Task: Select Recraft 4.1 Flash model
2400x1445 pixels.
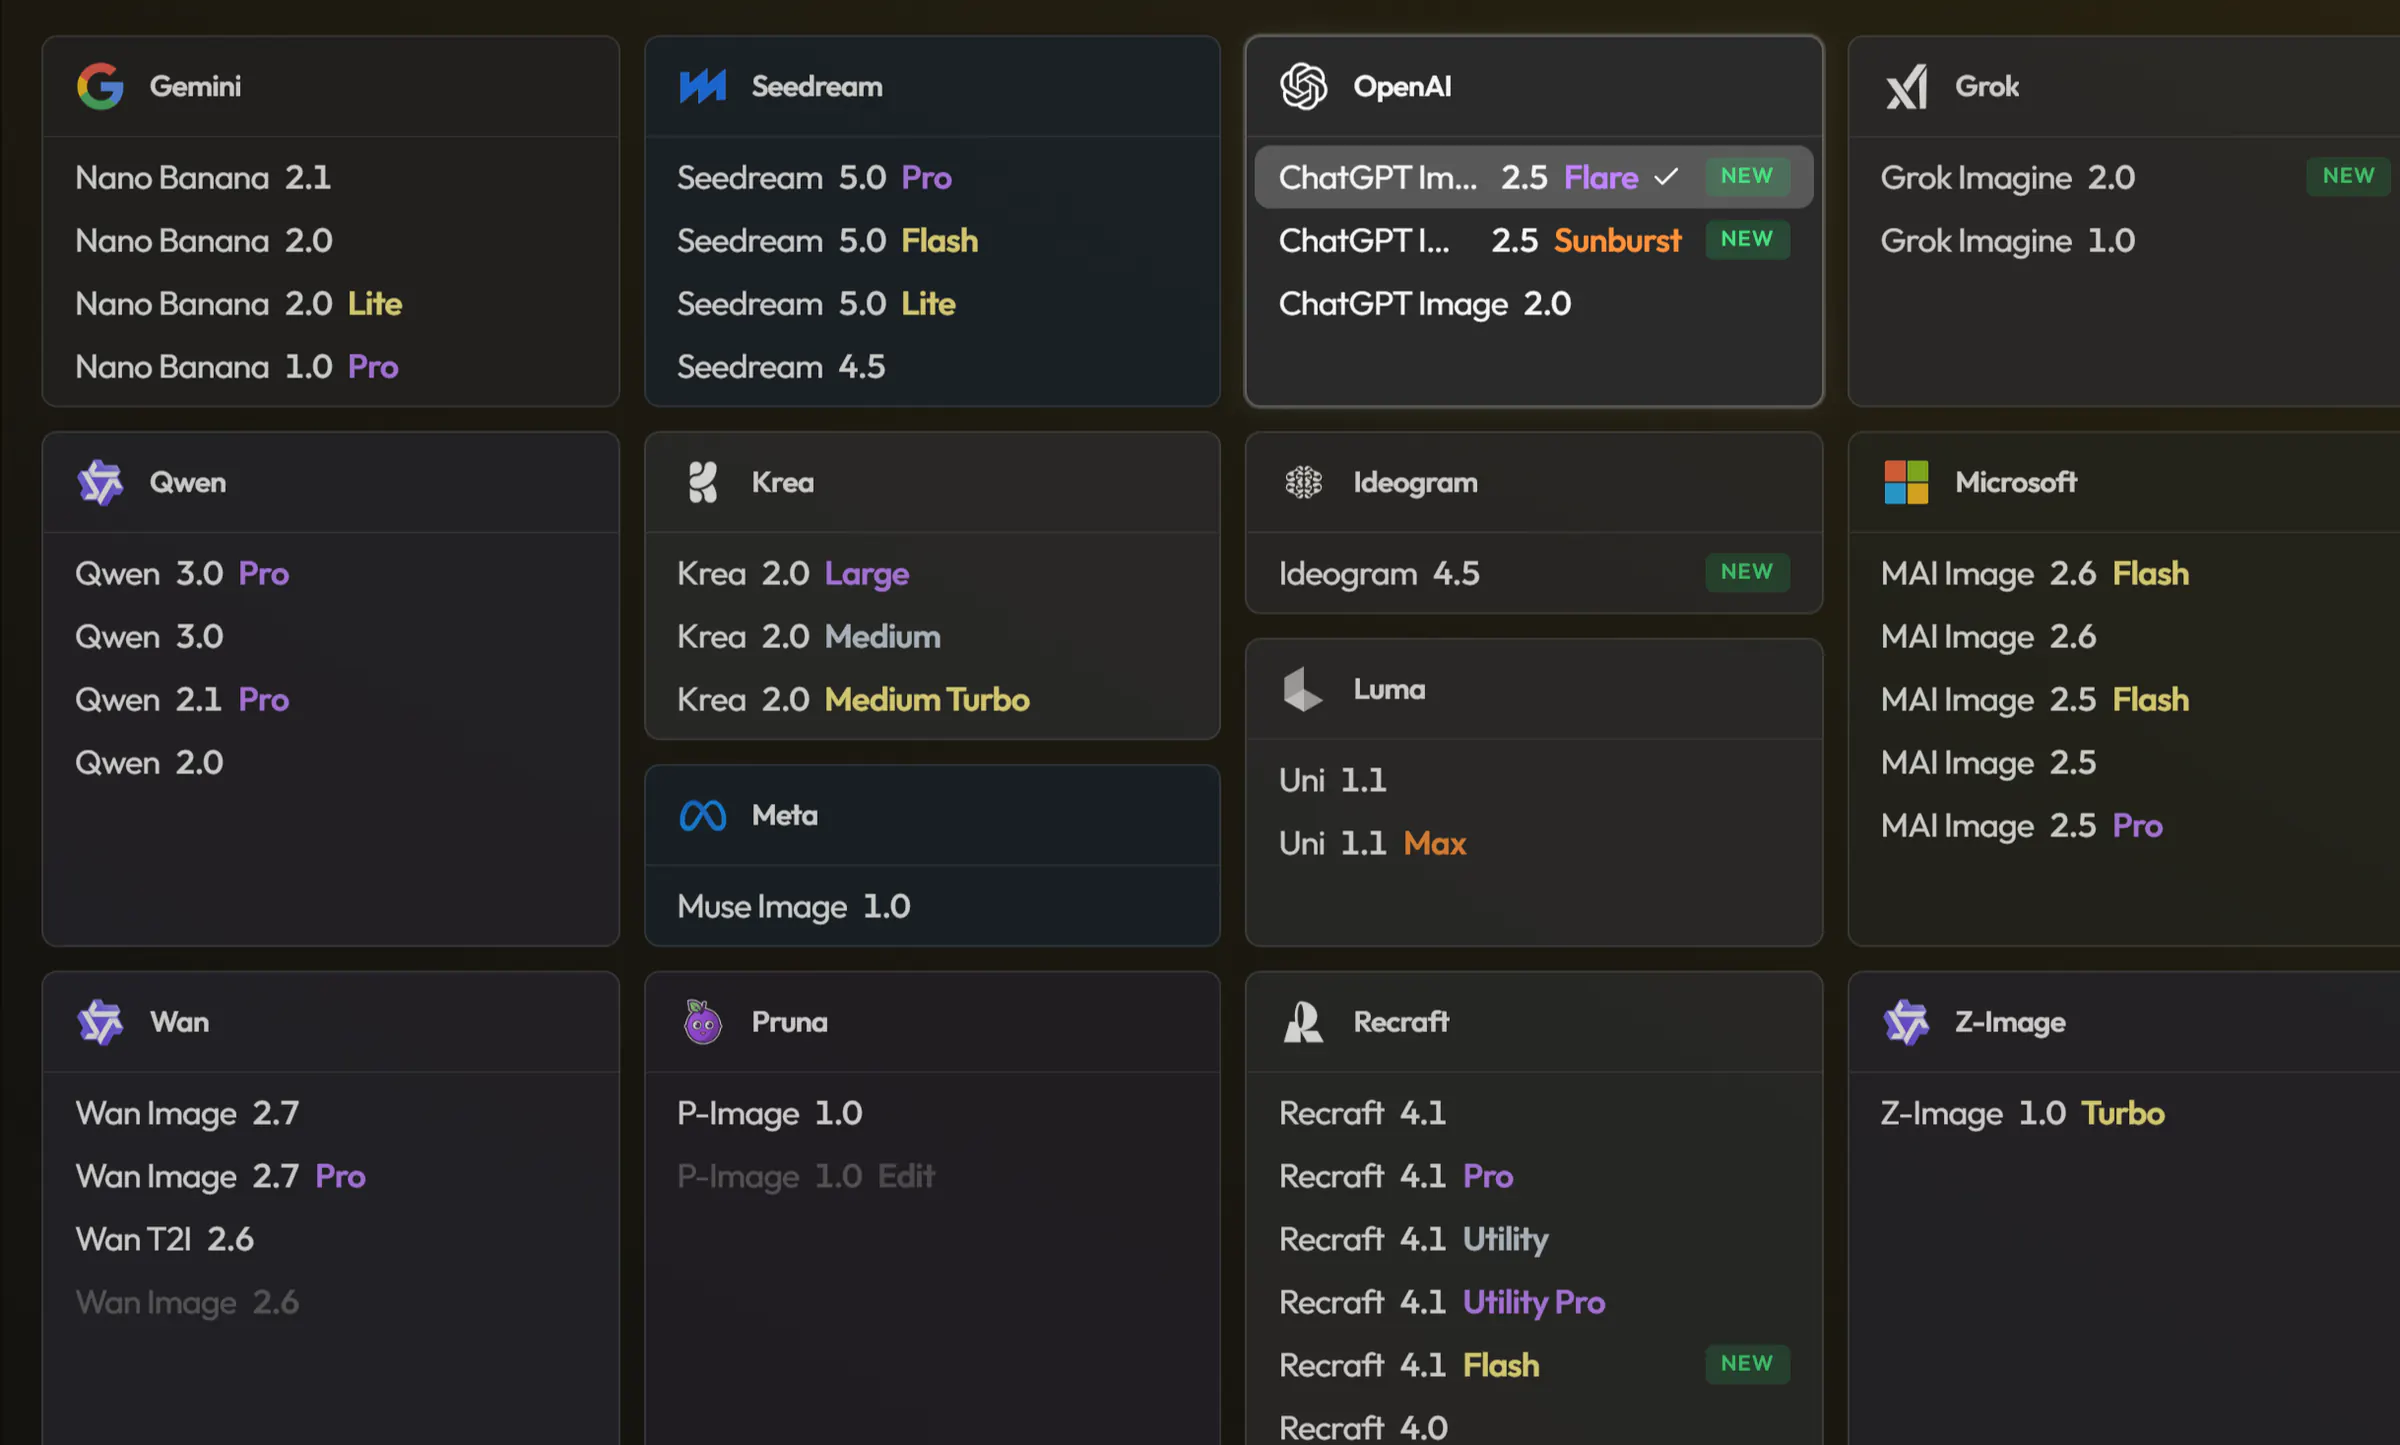Action: coord(1534,1365)
